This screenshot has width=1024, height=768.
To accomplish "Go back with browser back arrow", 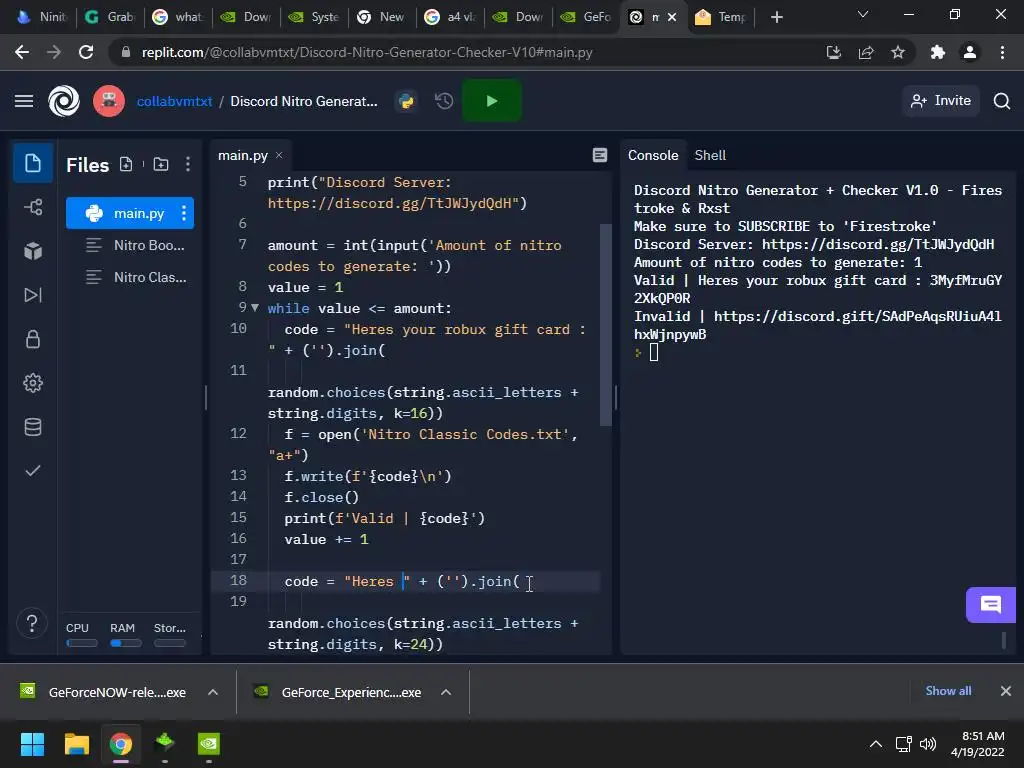I will 22,52.
